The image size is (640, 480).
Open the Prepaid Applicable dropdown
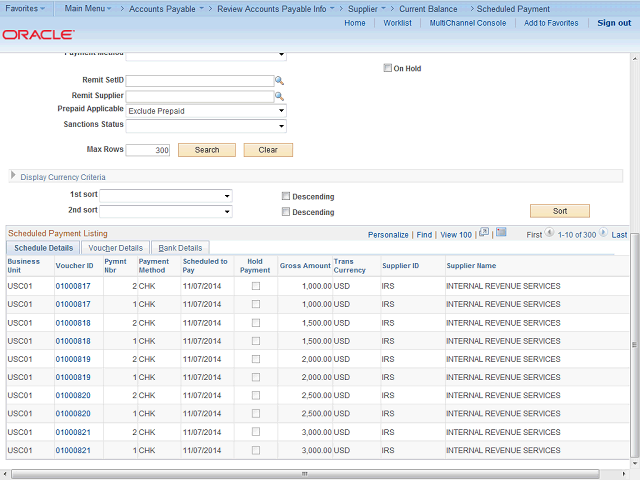click(206, 111)
